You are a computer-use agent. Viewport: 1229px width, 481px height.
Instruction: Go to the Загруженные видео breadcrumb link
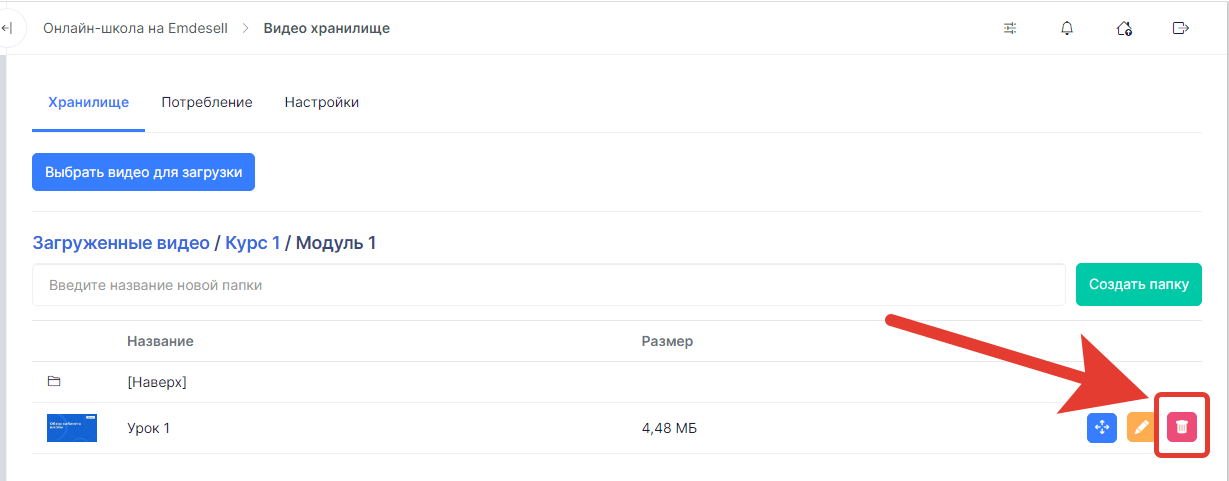[121, 243]
